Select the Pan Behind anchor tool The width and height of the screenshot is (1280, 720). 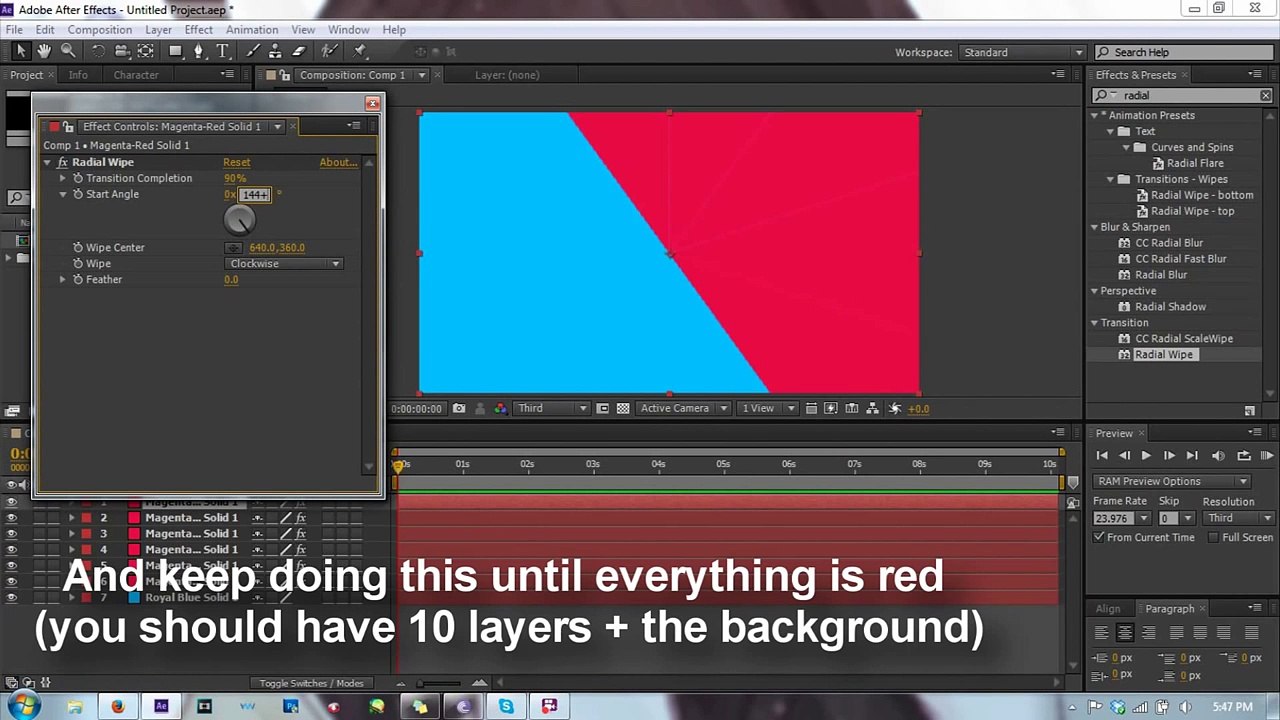[x=146, y=52]
